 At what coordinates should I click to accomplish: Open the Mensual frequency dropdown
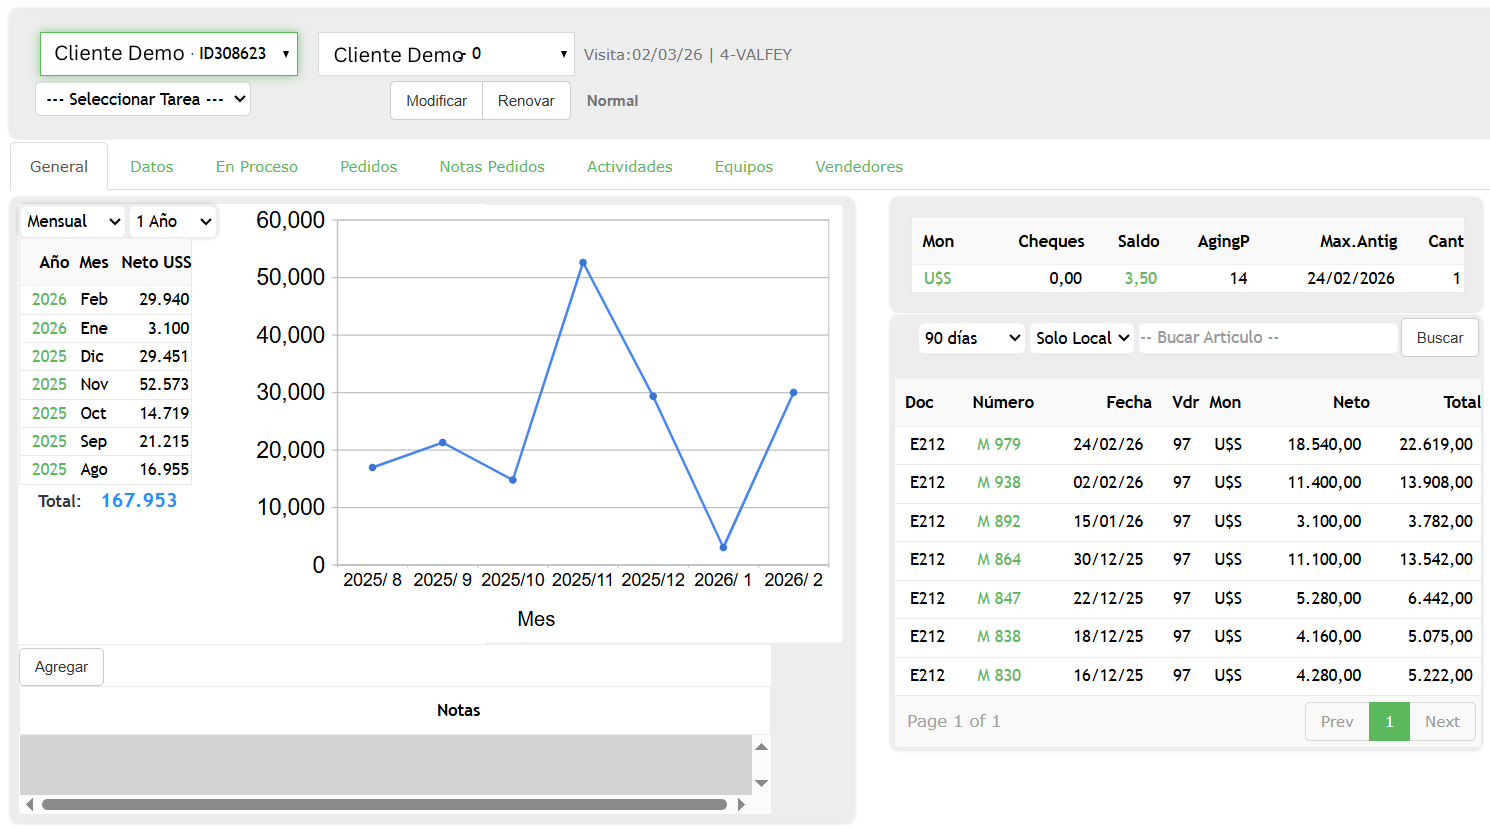point(71,221)
